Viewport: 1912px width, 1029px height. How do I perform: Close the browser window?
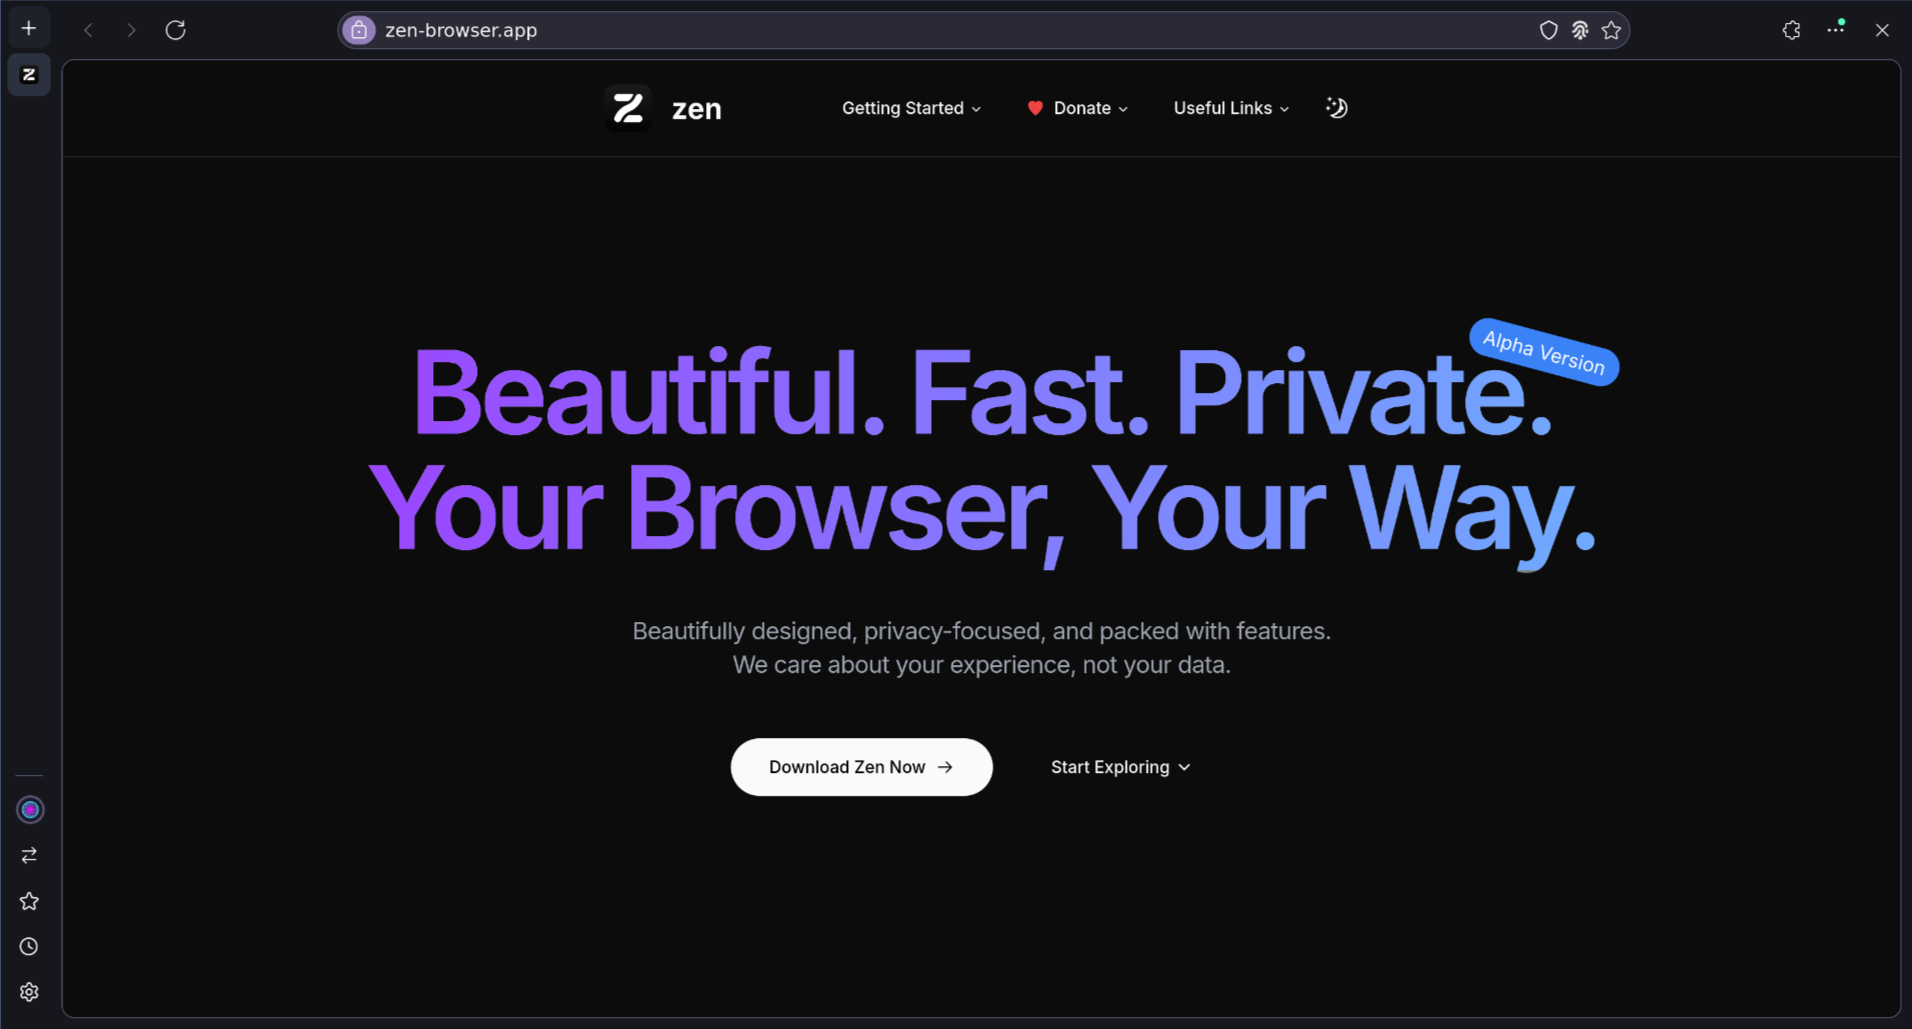[x=1882, y=30]
